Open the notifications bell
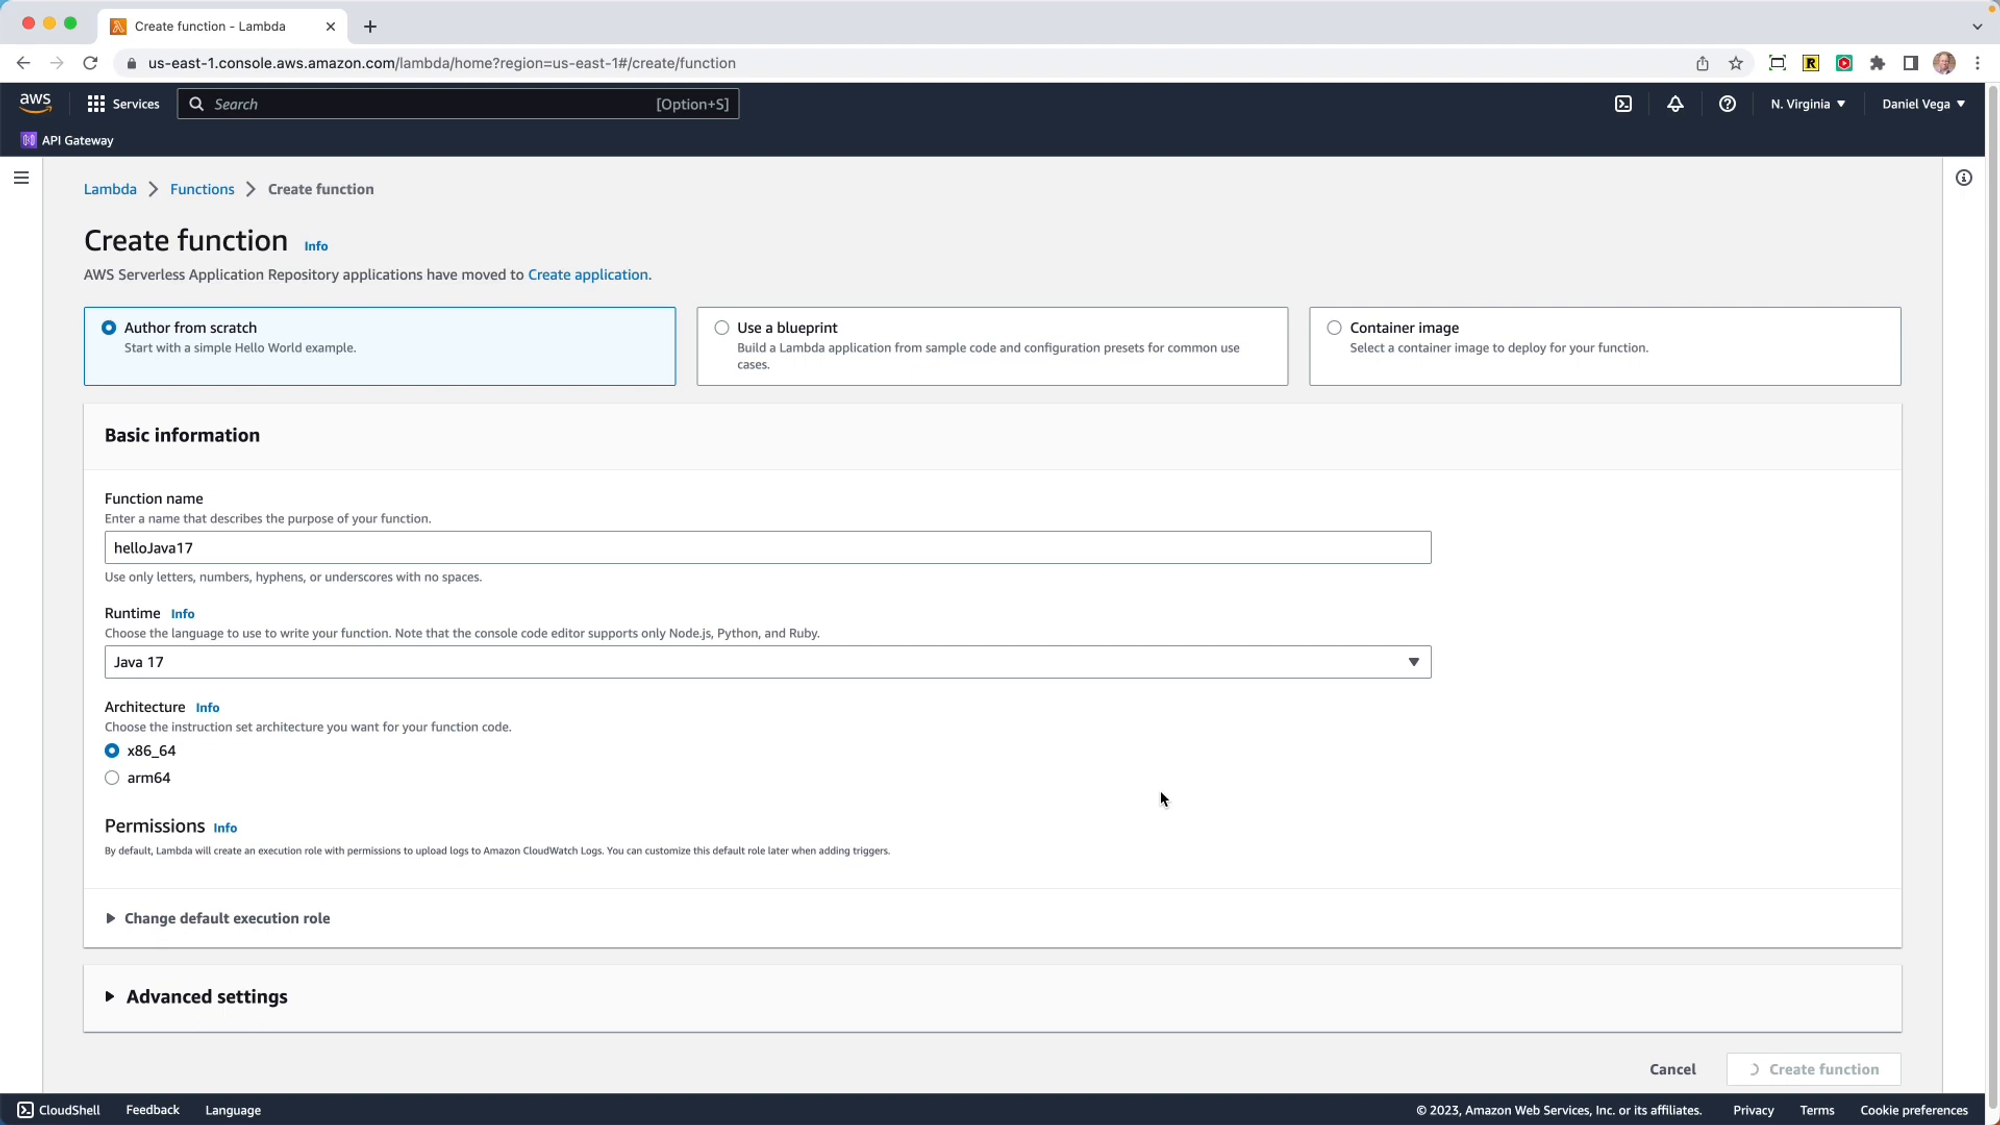2000x1125 pixels. 1675,104
